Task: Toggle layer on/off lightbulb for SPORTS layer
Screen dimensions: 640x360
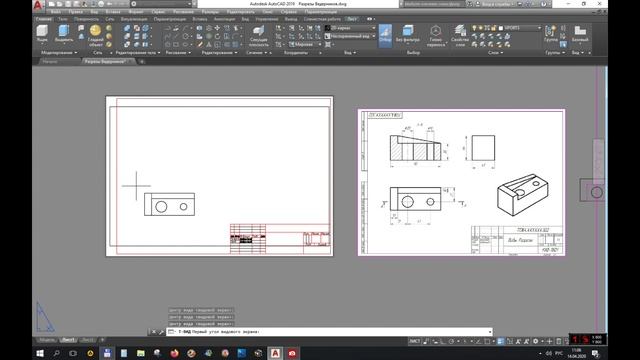Action: point(474,28)
